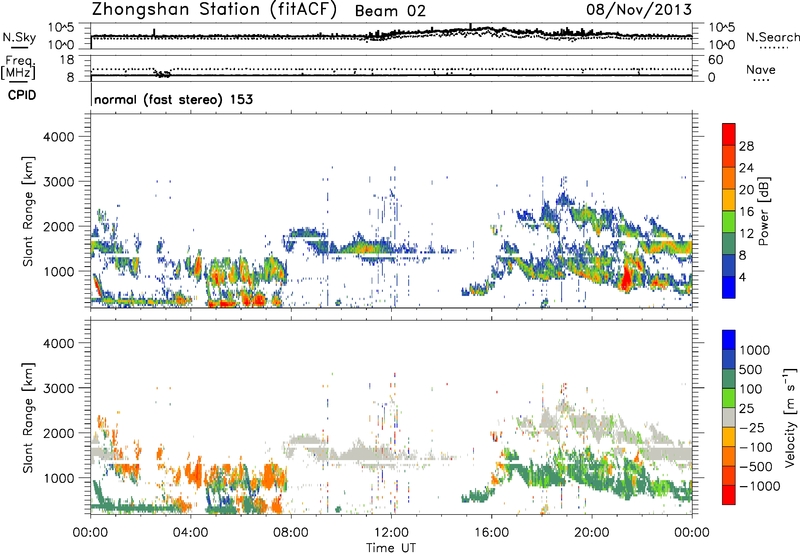The height and width of the screenshot is (554, 800).
Task: Click the Velocity [m s-1] colorbar label
Action: pyautogui.click(x=790, y=417)
